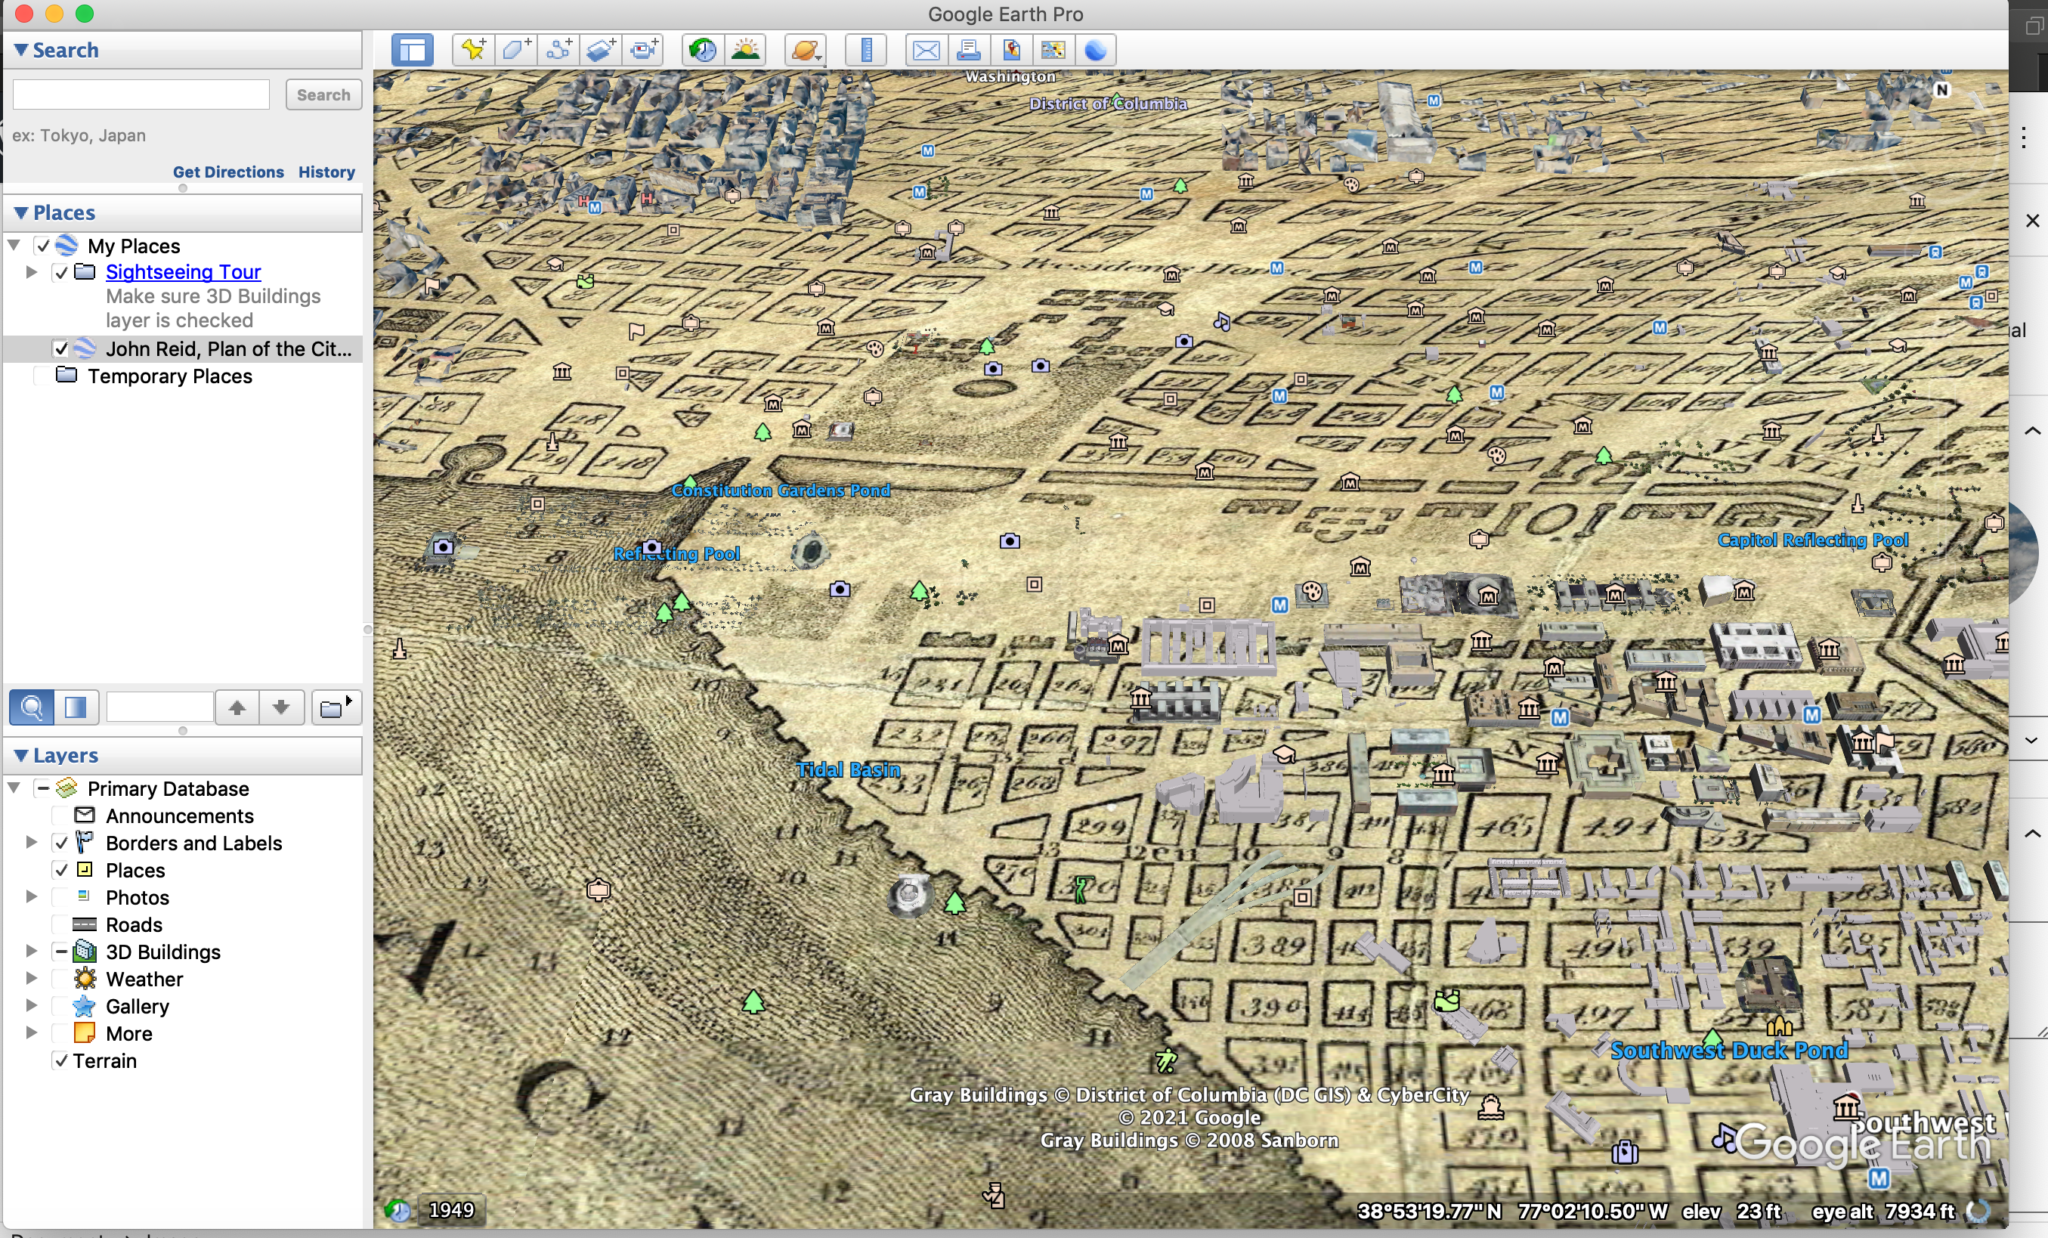This screenshot has height=1238, width=2048.
Task: Click the north compass N indicator
Action: (1942, 89)
